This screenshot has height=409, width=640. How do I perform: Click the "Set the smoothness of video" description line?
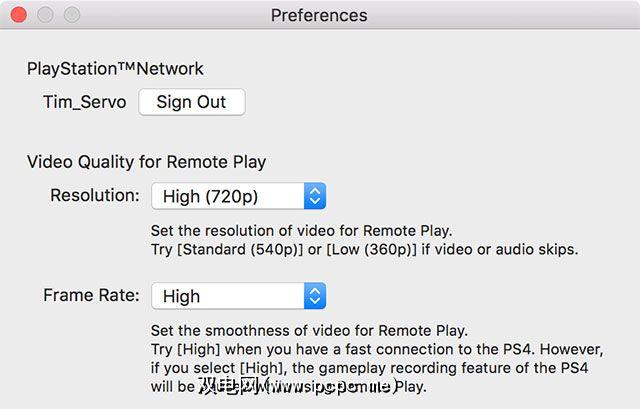click(309, 330)
